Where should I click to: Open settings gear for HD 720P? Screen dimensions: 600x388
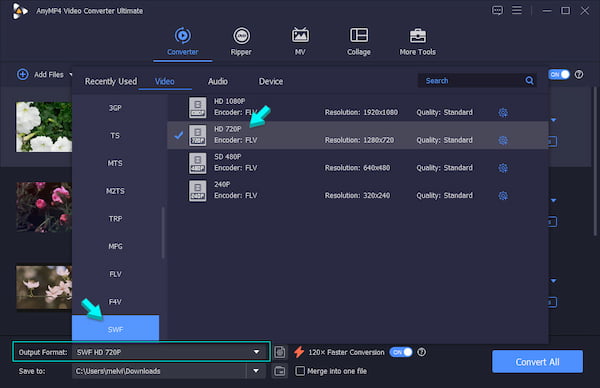[503, 140]
